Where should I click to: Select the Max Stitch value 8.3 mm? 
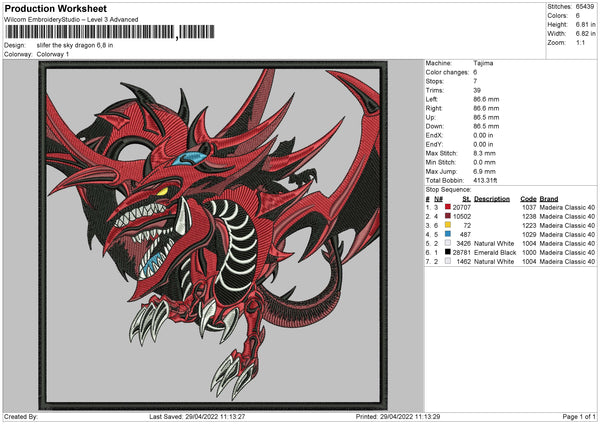click(x=484, y=153)
